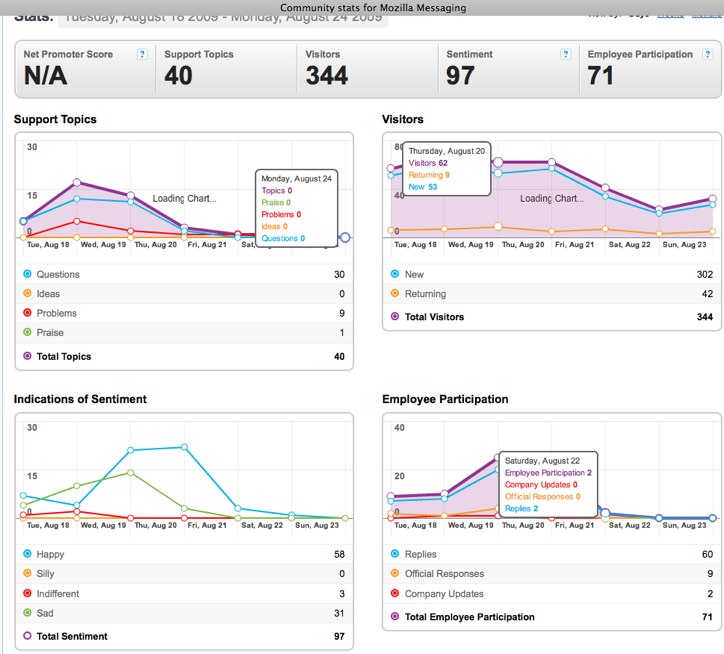724x654 pixels.
Task: Select the Visitors summary tile showing 344
Action: tap(366, 68)
